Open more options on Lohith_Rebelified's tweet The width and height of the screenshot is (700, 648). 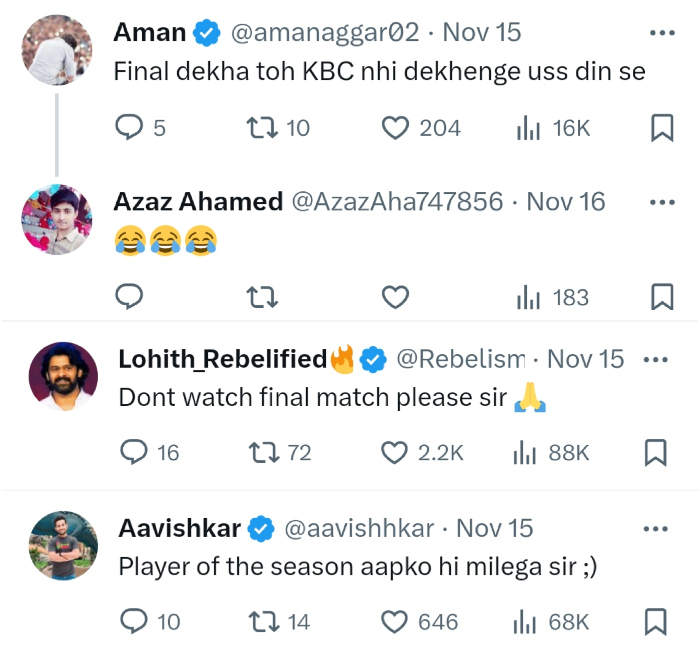(x=655, y=359)
